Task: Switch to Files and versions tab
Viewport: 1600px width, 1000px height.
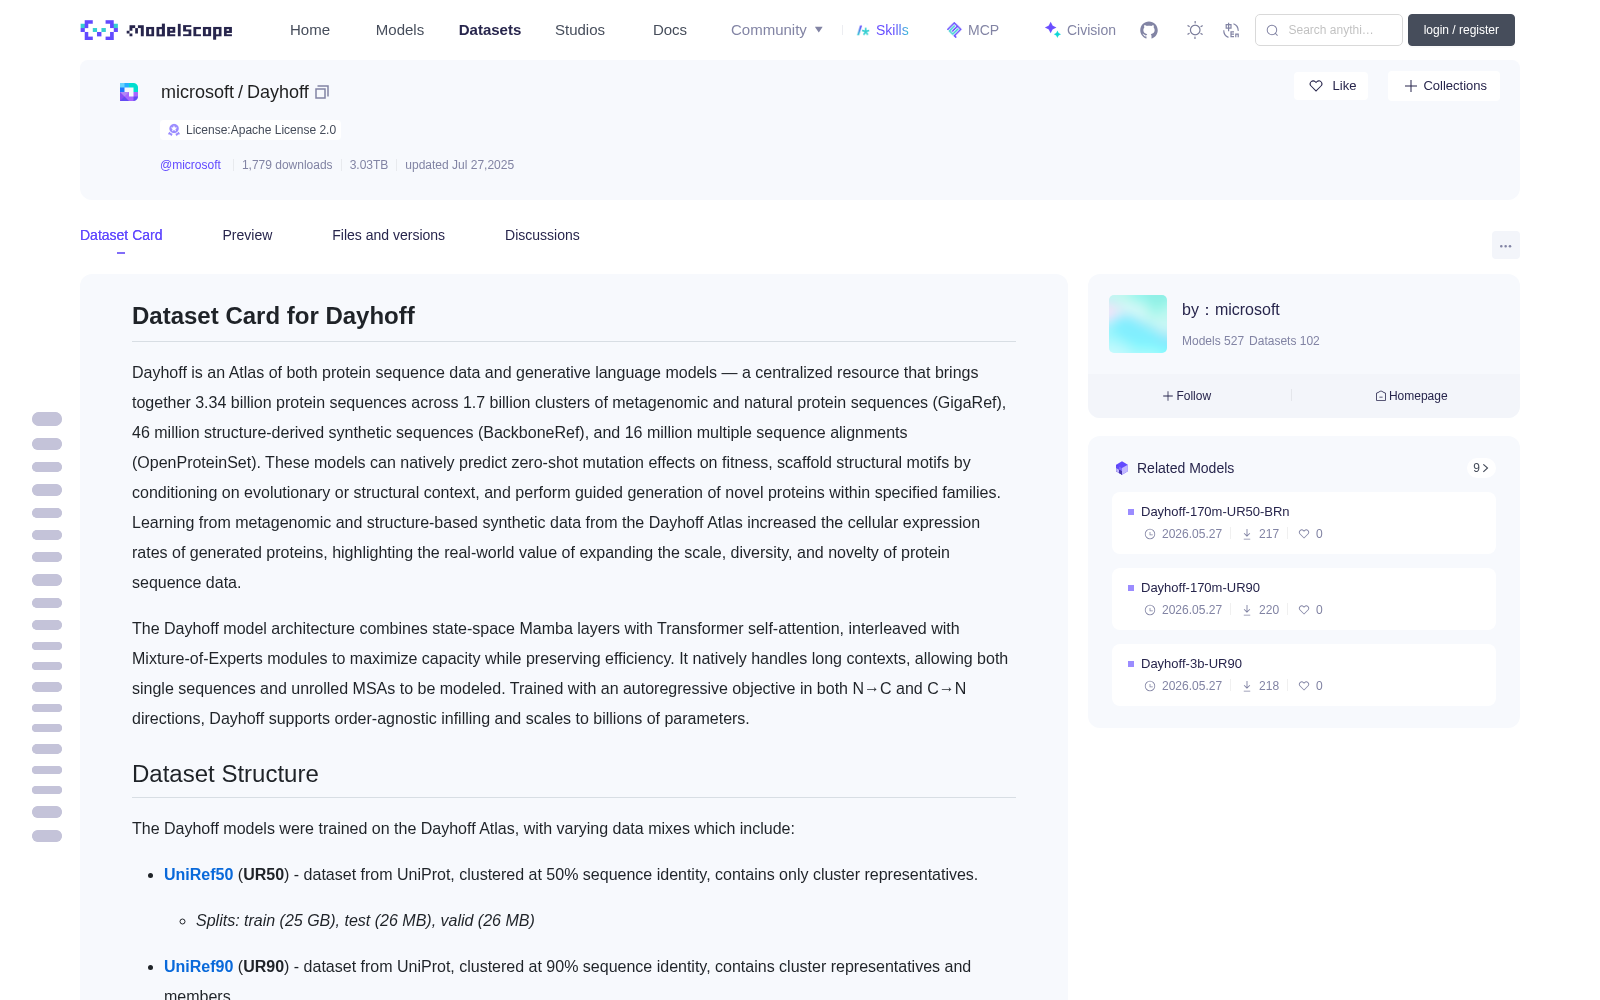Action: (x=388, y=235)
